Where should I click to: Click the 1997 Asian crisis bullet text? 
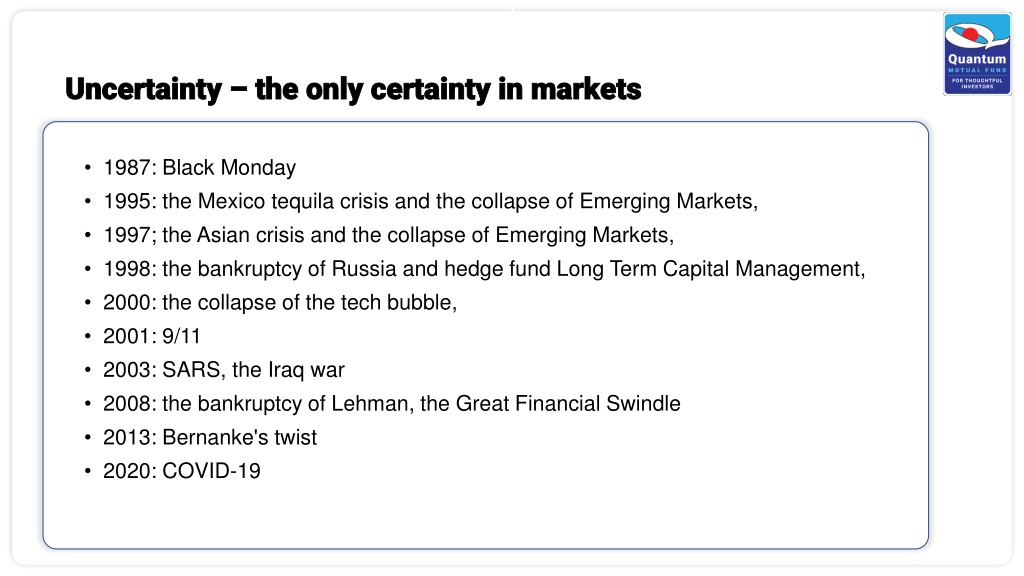tap(389, 235)
